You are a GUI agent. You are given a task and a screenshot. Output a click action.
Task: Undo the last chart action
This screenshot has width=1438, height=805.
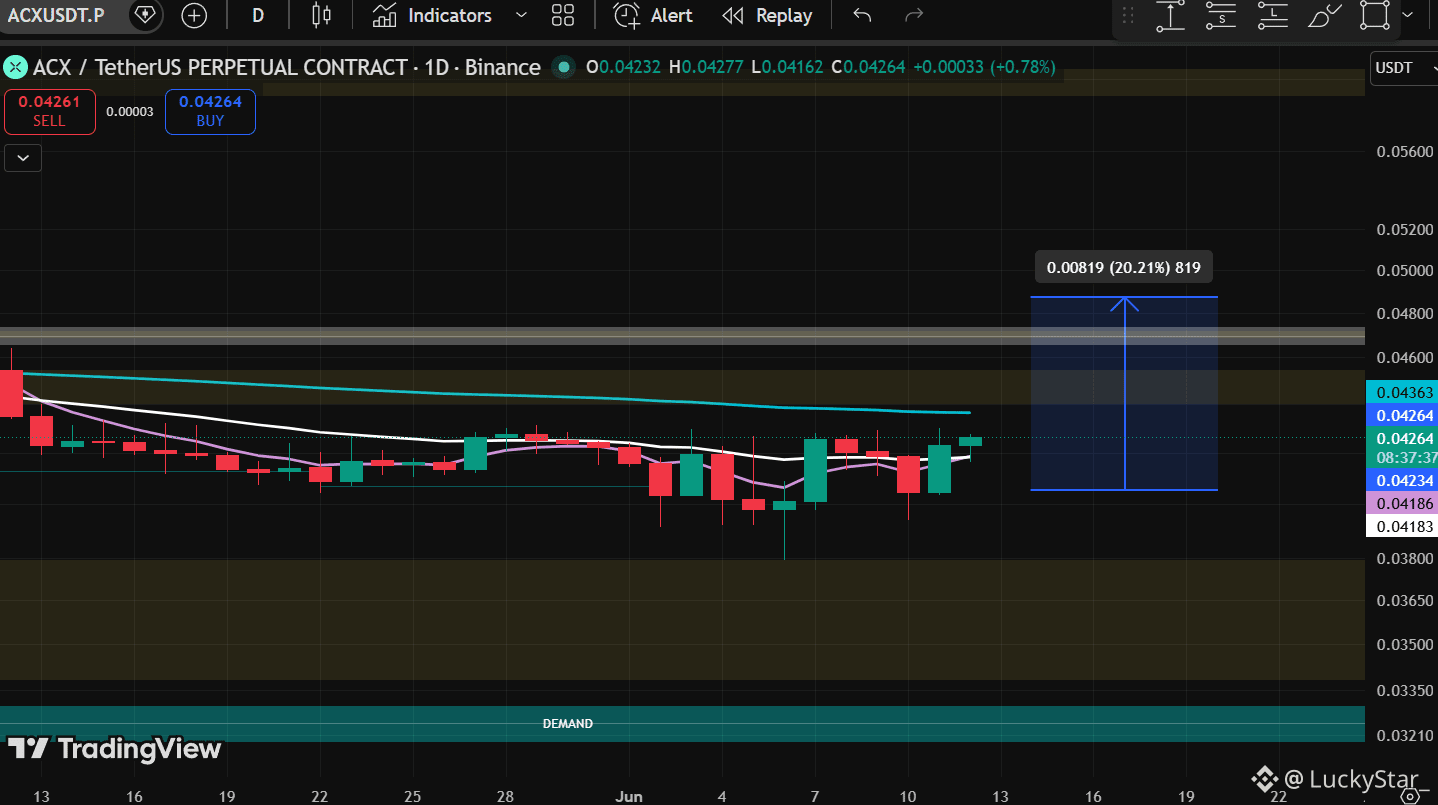coord(862,15)
